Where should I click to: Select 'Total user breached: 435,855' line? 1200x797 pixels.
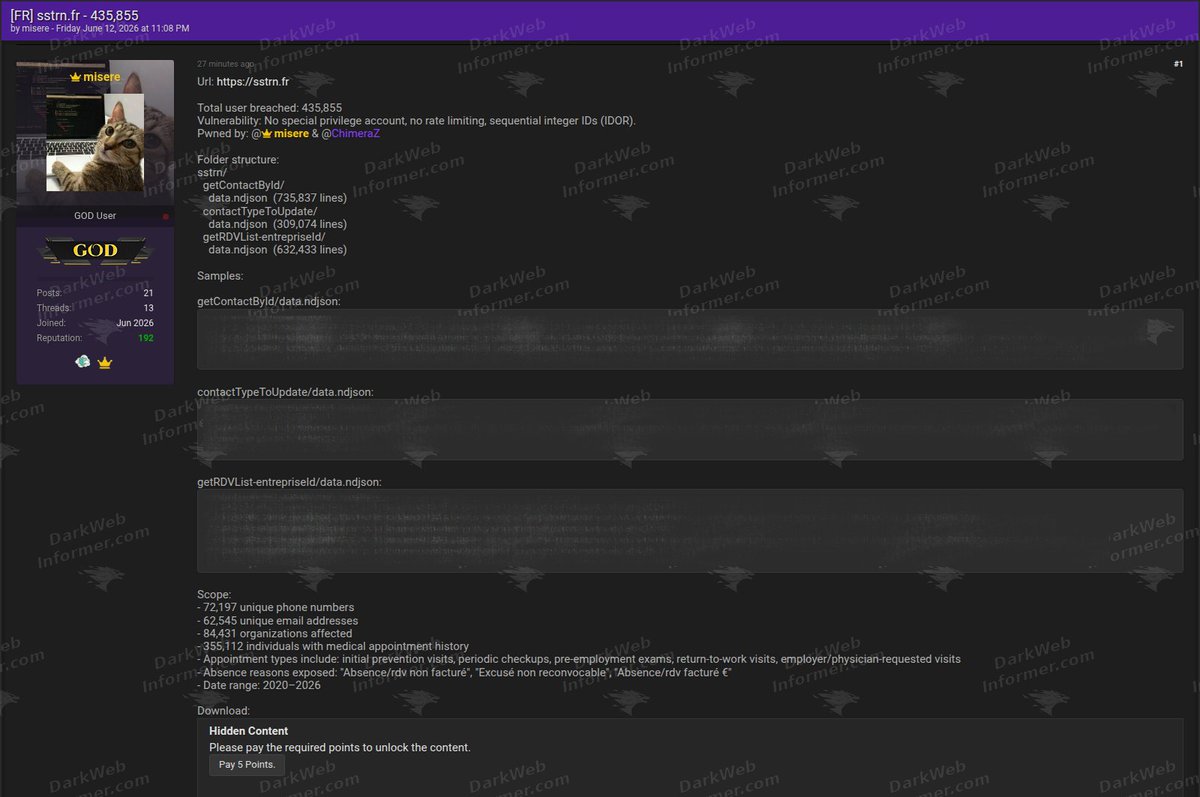click(270, 108)
